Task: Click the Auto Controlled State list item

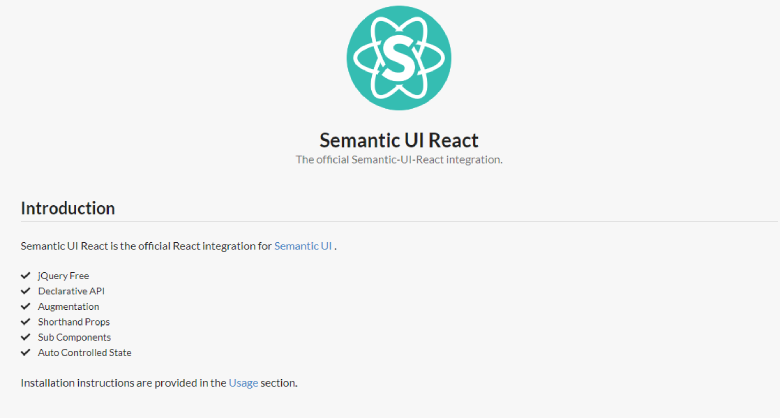Action: point(85,352)
